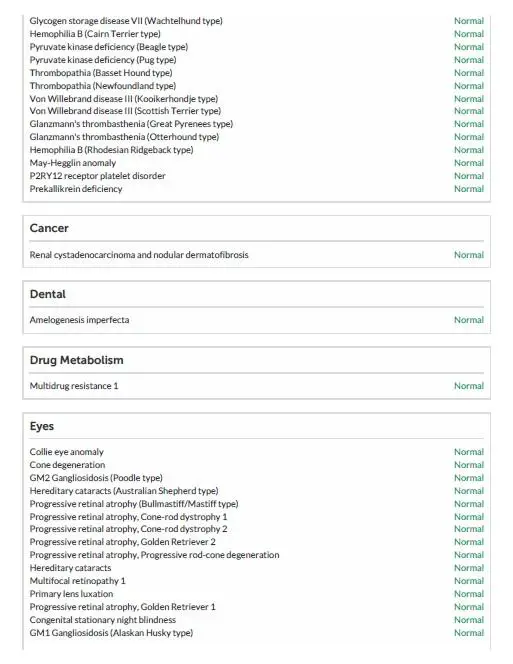Click Hemophilia B (Cairn Terrier type)

(x=95, y=34)
